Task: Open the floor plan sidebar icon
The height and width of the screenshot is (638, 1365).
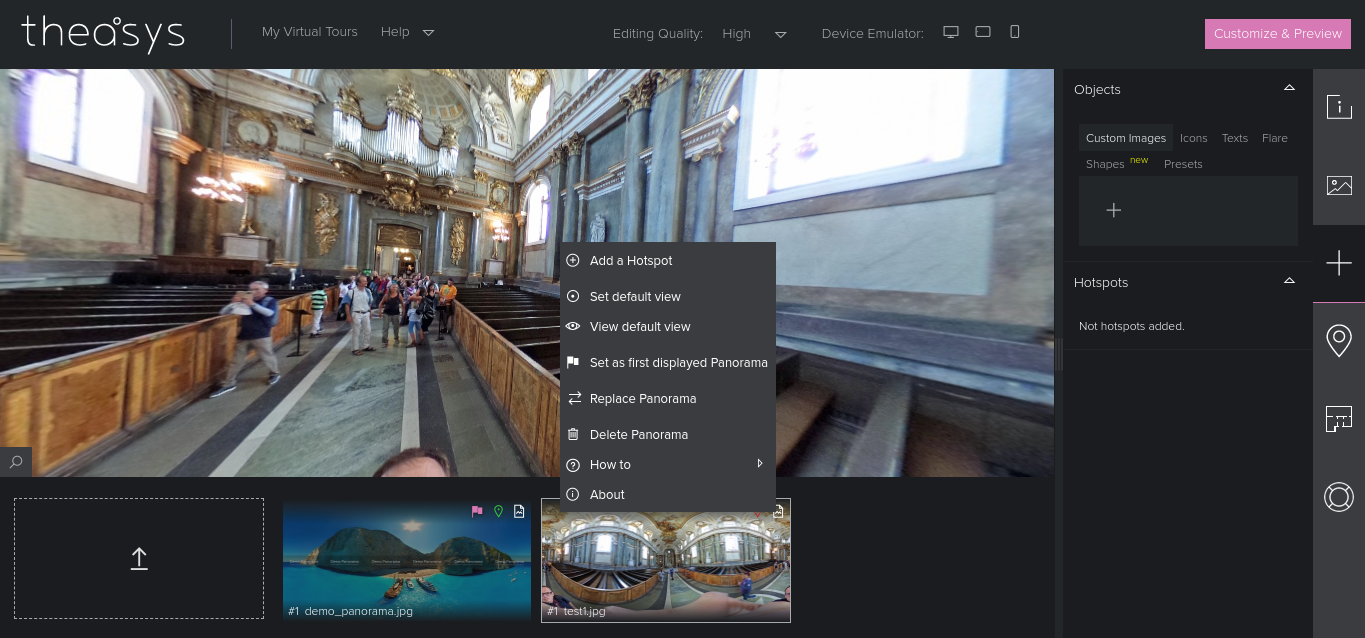Action: (x=1339, y=419)
